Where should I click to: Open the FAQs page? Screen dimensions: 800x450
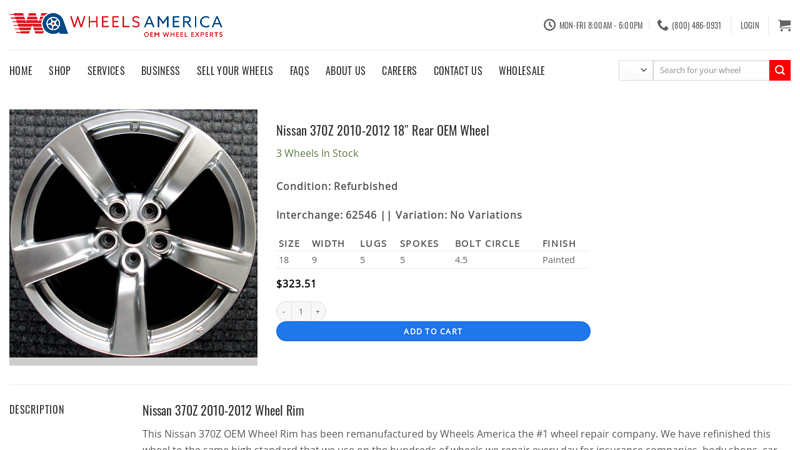click(x=299, y=71)
